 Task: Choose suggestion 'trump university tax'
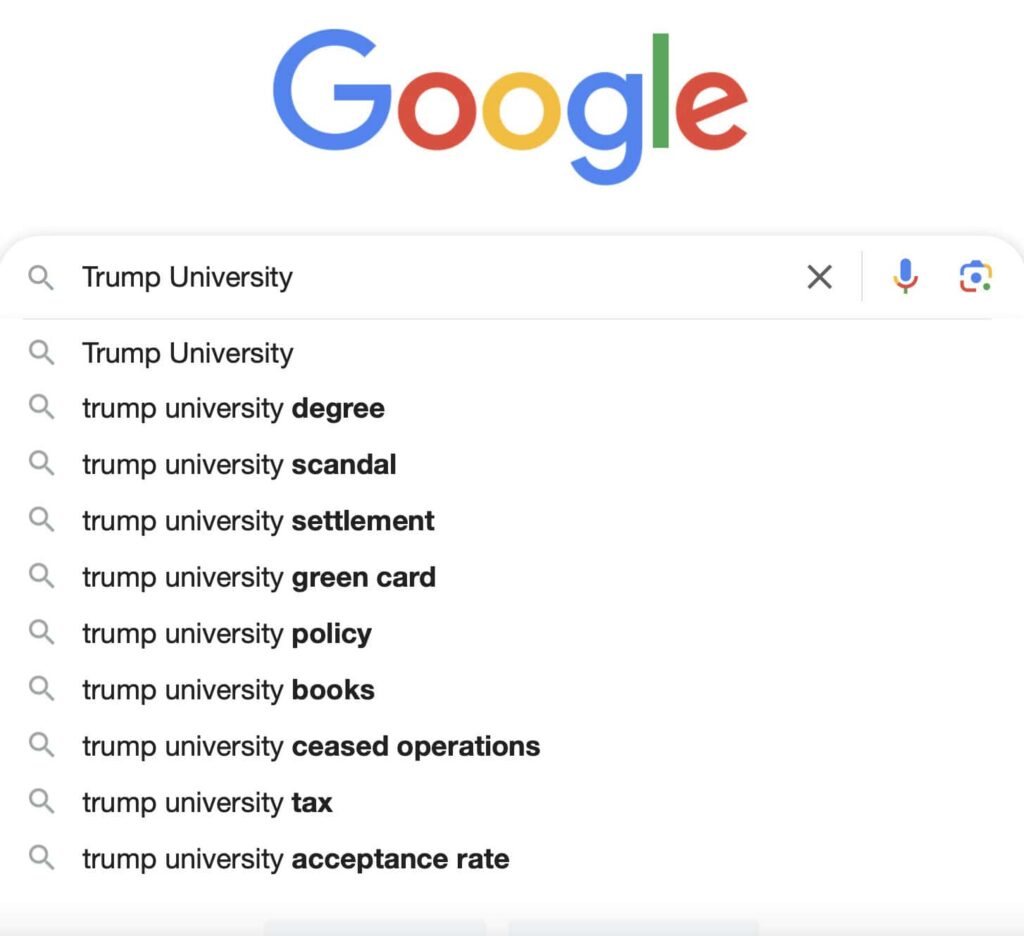click(x=512, y=802)
